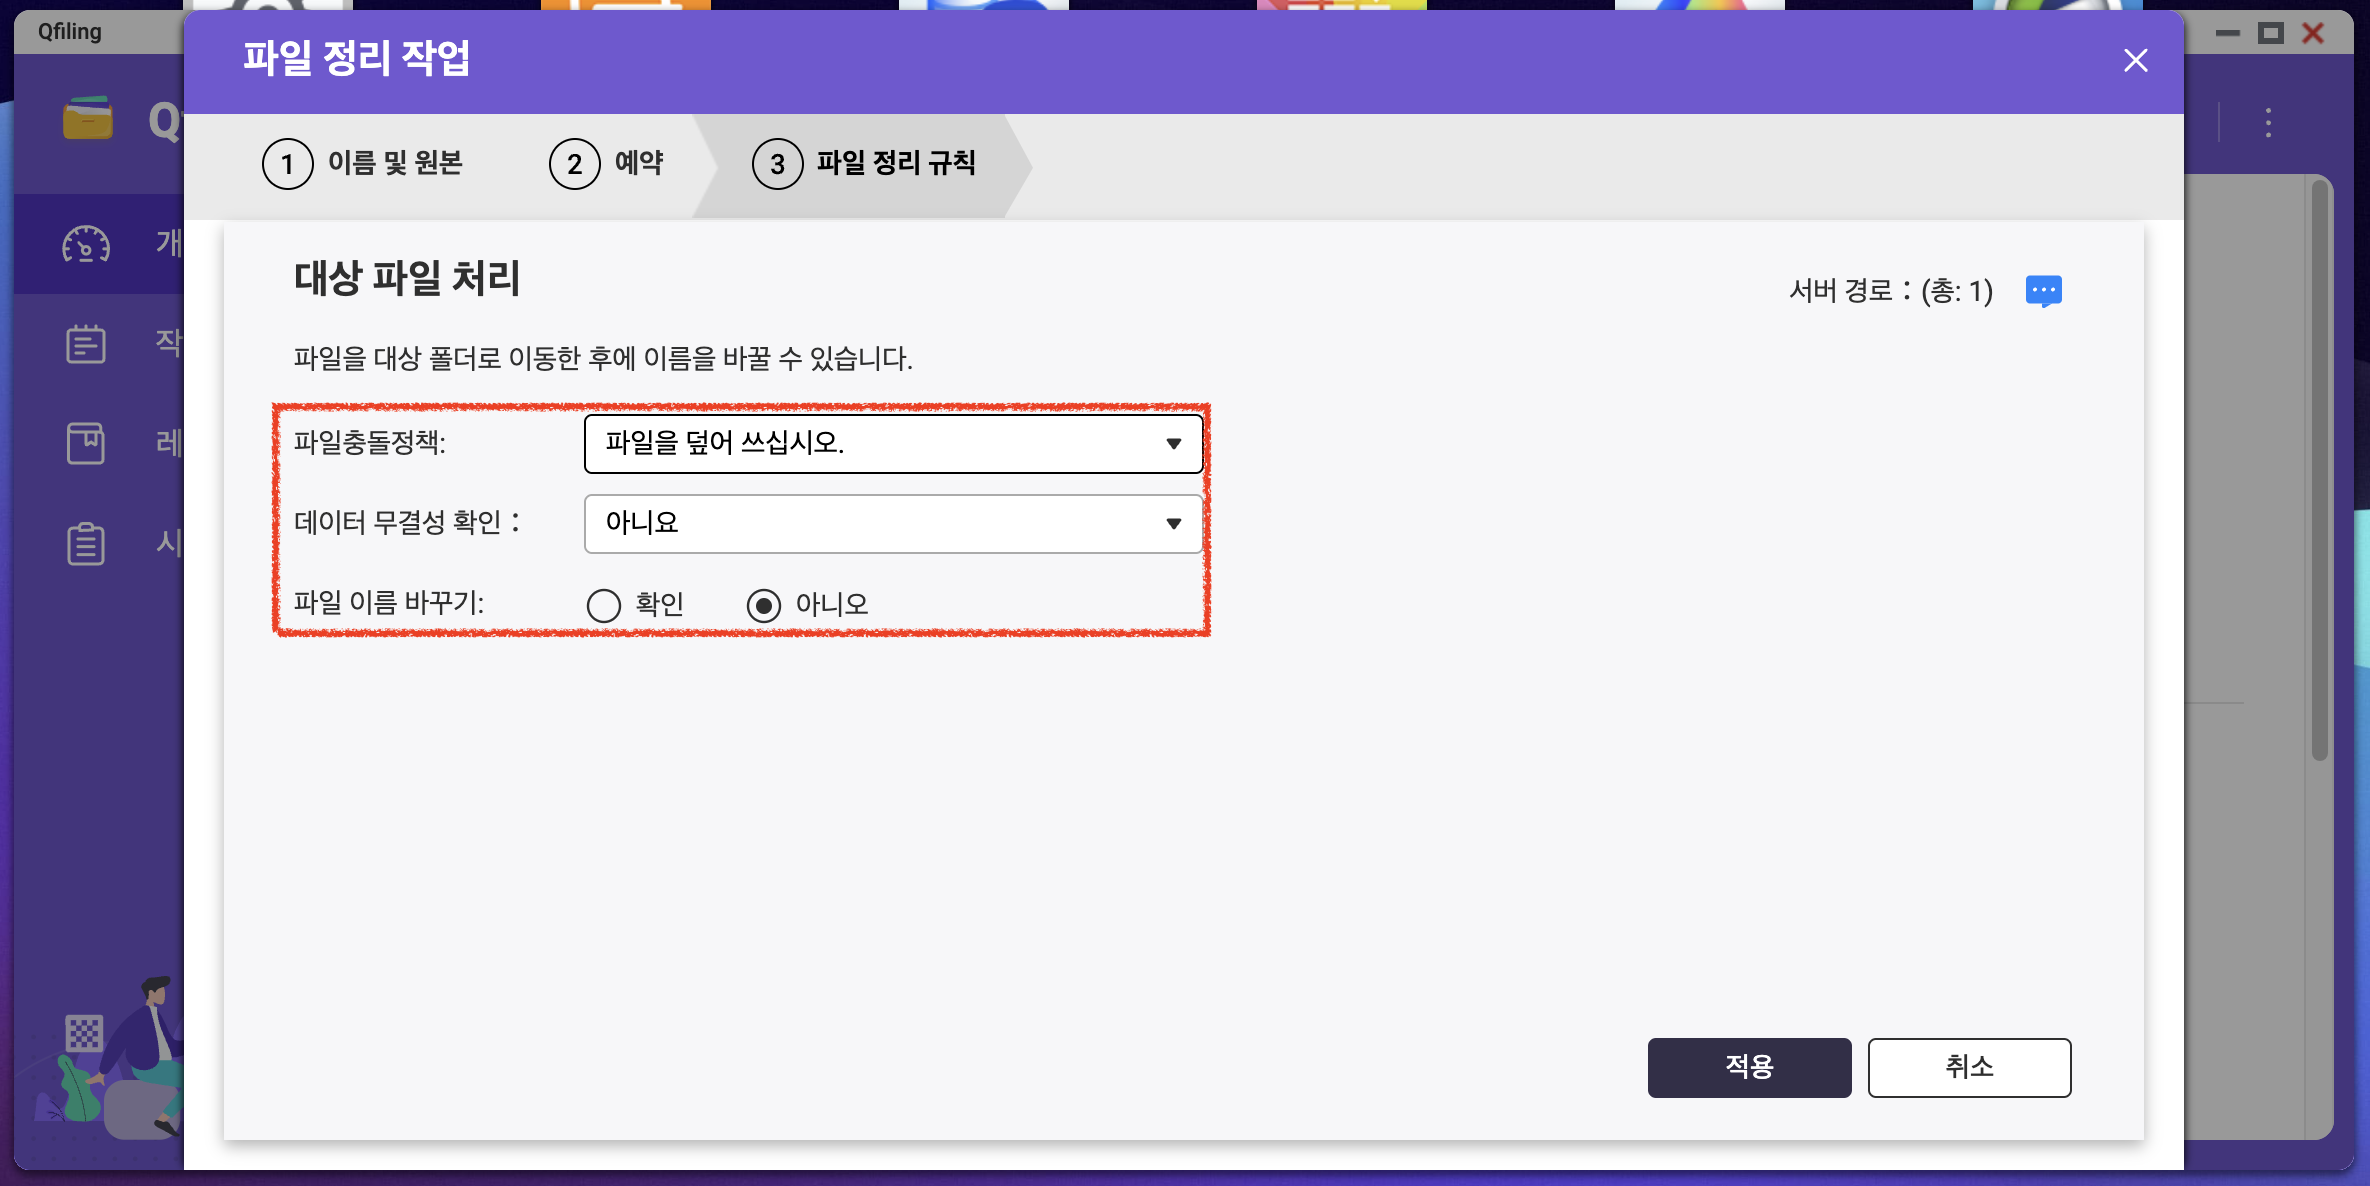
Task: Open the 데이터 무결성 확인 dropdown
Action: pos(893,523)
